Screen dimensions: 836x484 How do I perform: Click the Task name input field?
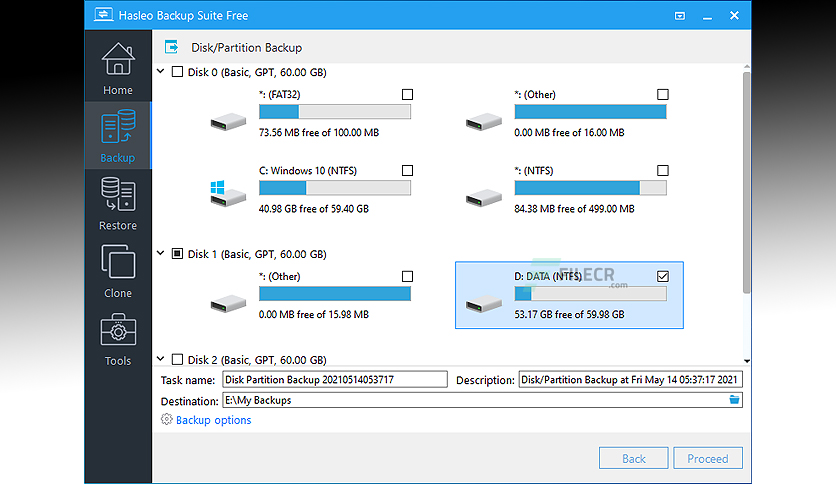pos(335,380)
